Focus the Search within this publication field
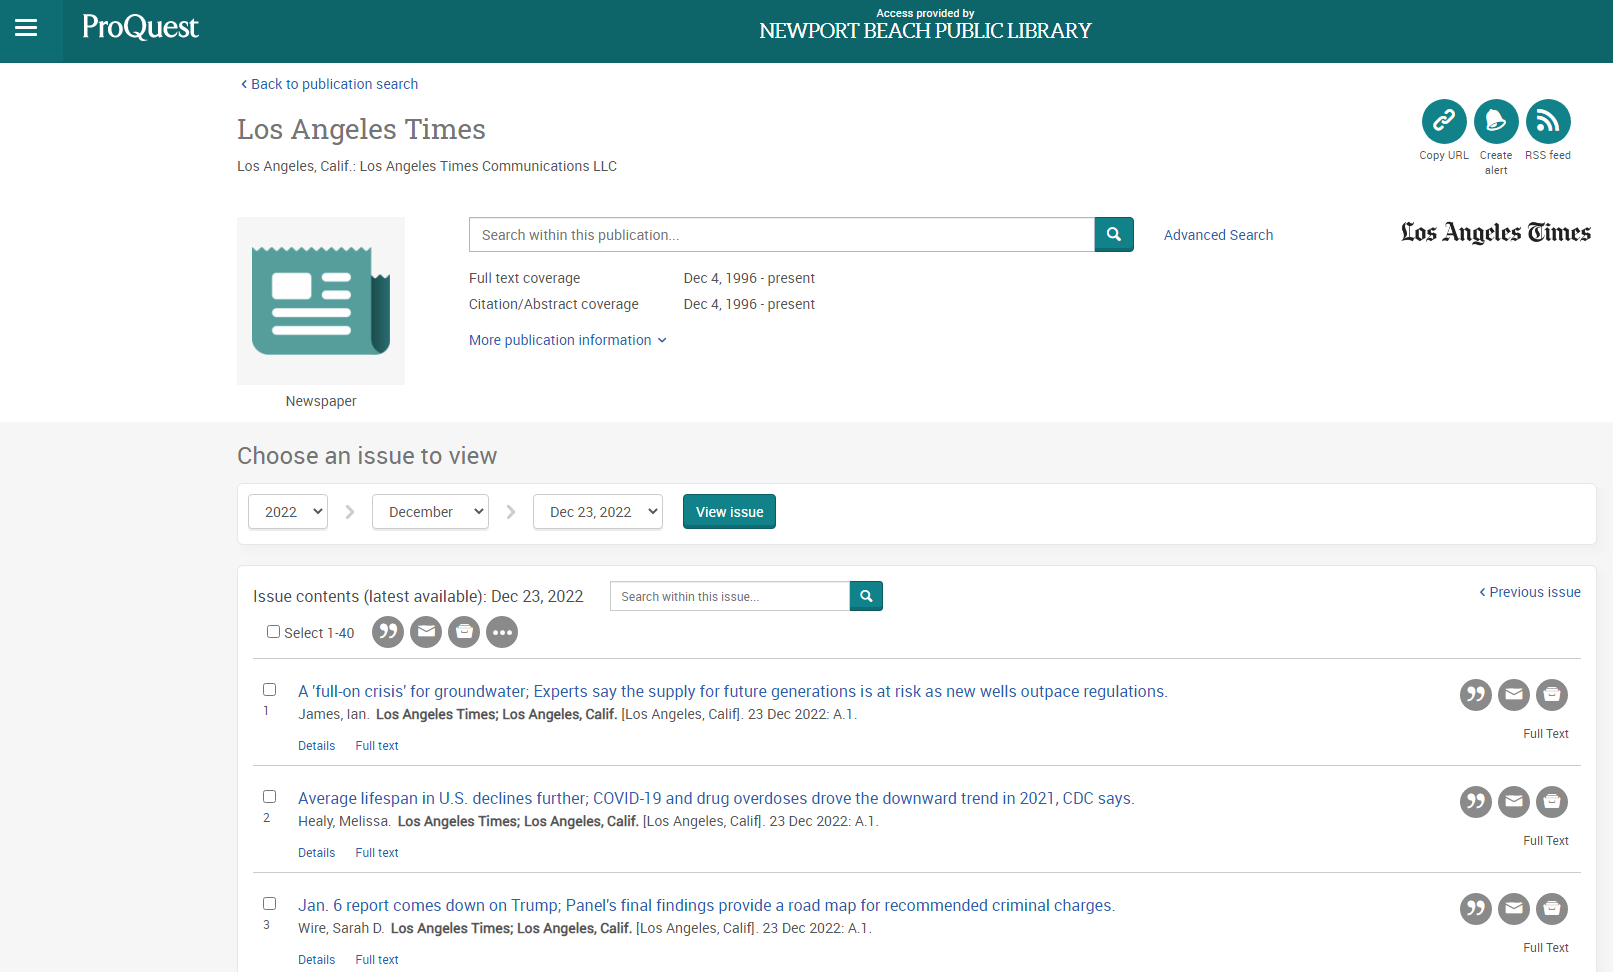1613x972 pixels. point(782,235)
